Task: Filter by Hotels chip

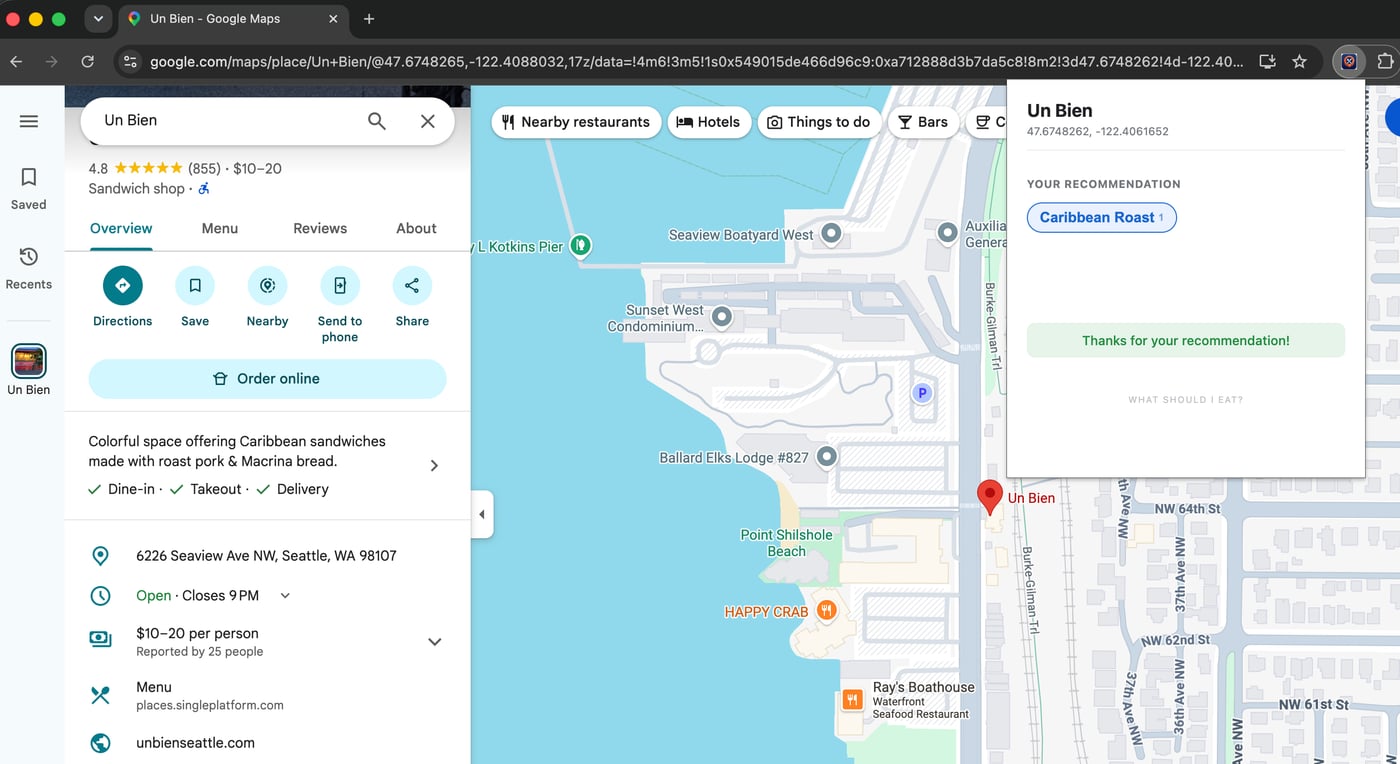Action: [x=708, y=122]
